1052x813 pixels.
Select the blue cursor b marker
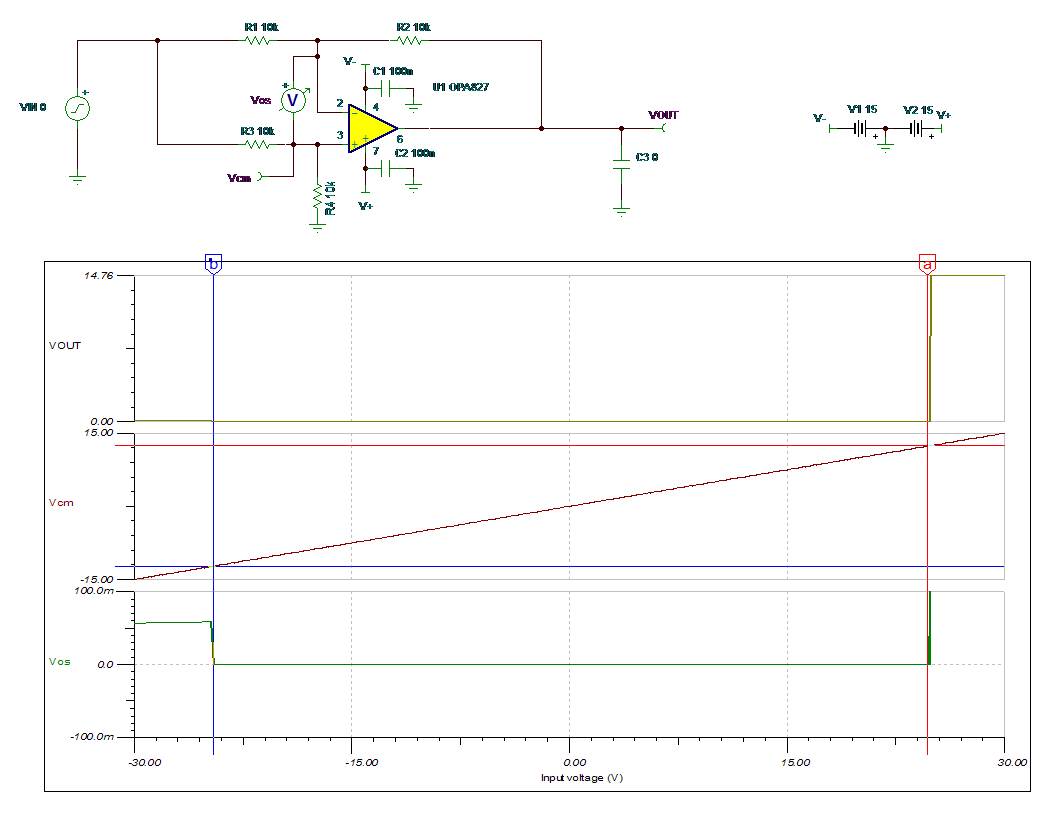[213, 264]
